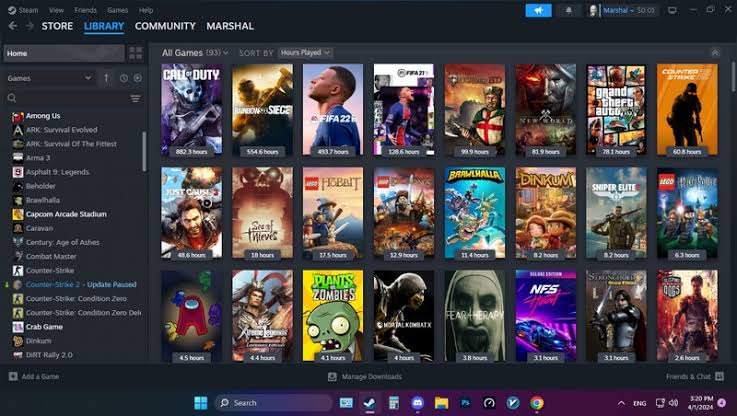Click the recent activity clock icon
737x416 pixels.
(124, 78)
